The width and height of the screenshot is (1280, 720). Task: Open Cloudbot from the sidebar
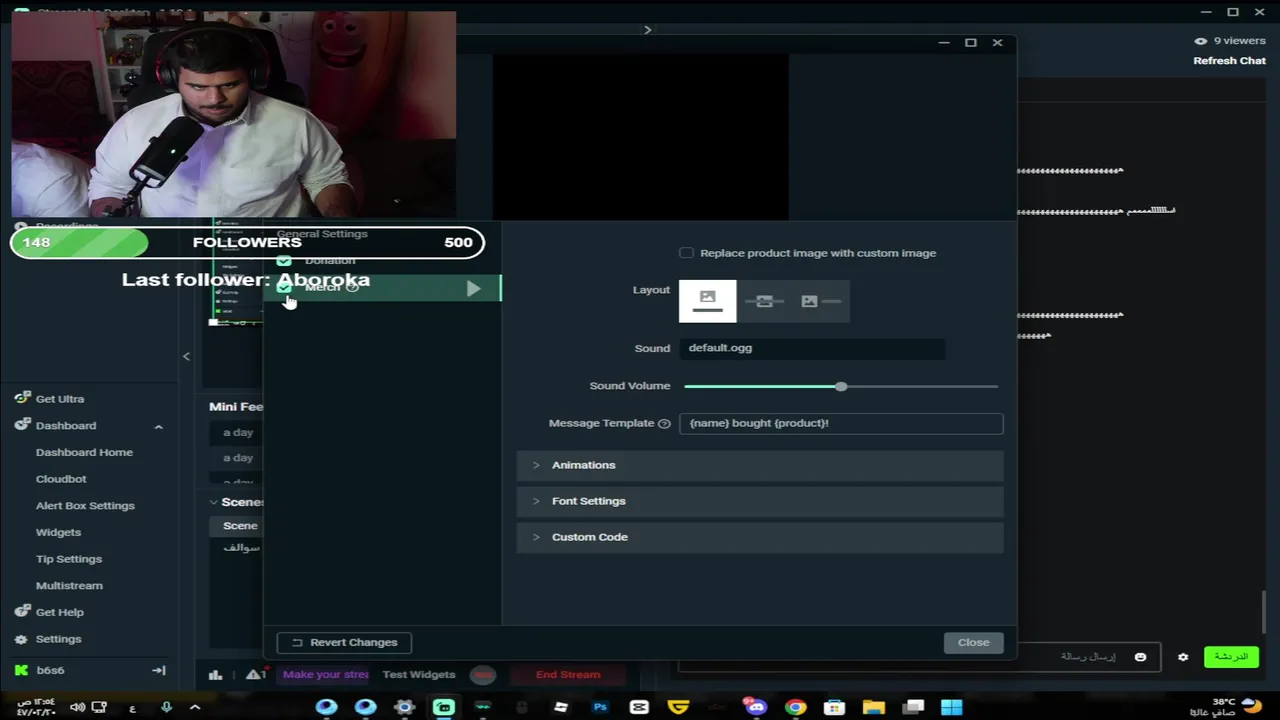pyautogui.click(x=61, y=479)
